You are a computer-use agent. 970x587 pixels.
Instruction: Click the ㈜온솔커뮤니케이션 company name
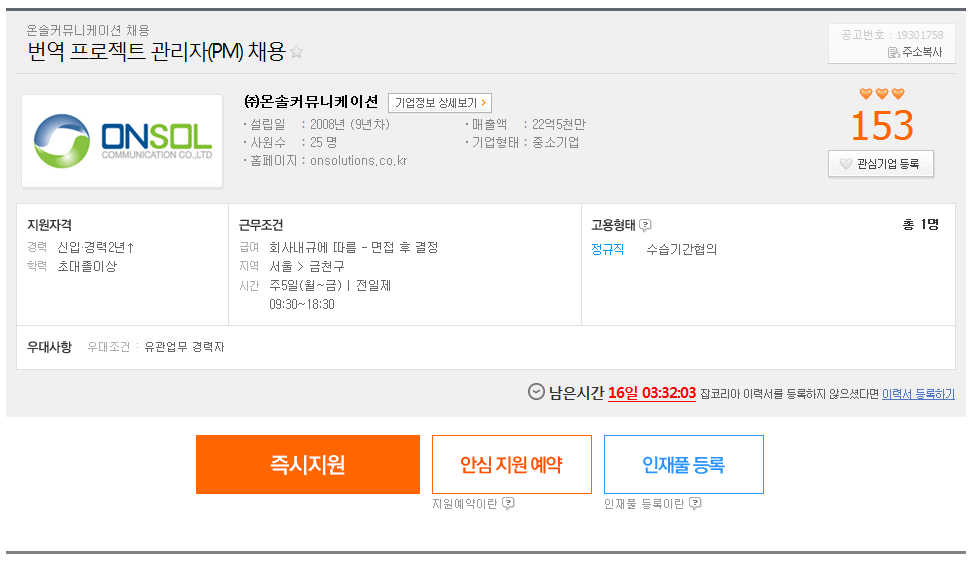tap(311, 102)
